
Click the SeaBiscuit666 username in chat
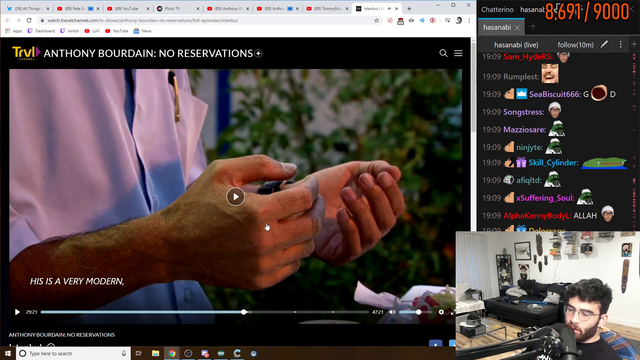pyautogui.click(x=555, y=94)
